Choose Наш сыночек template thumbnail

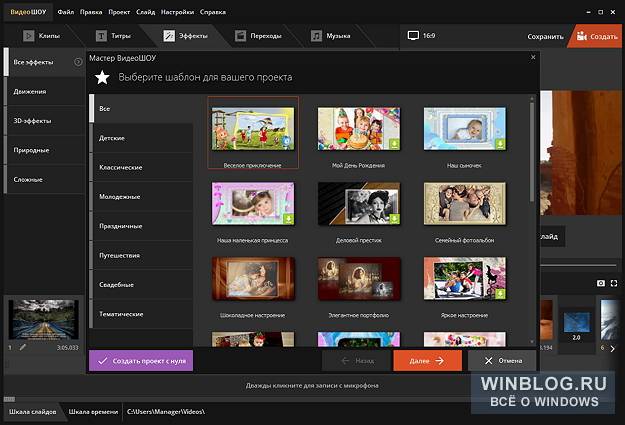(465, 128)
